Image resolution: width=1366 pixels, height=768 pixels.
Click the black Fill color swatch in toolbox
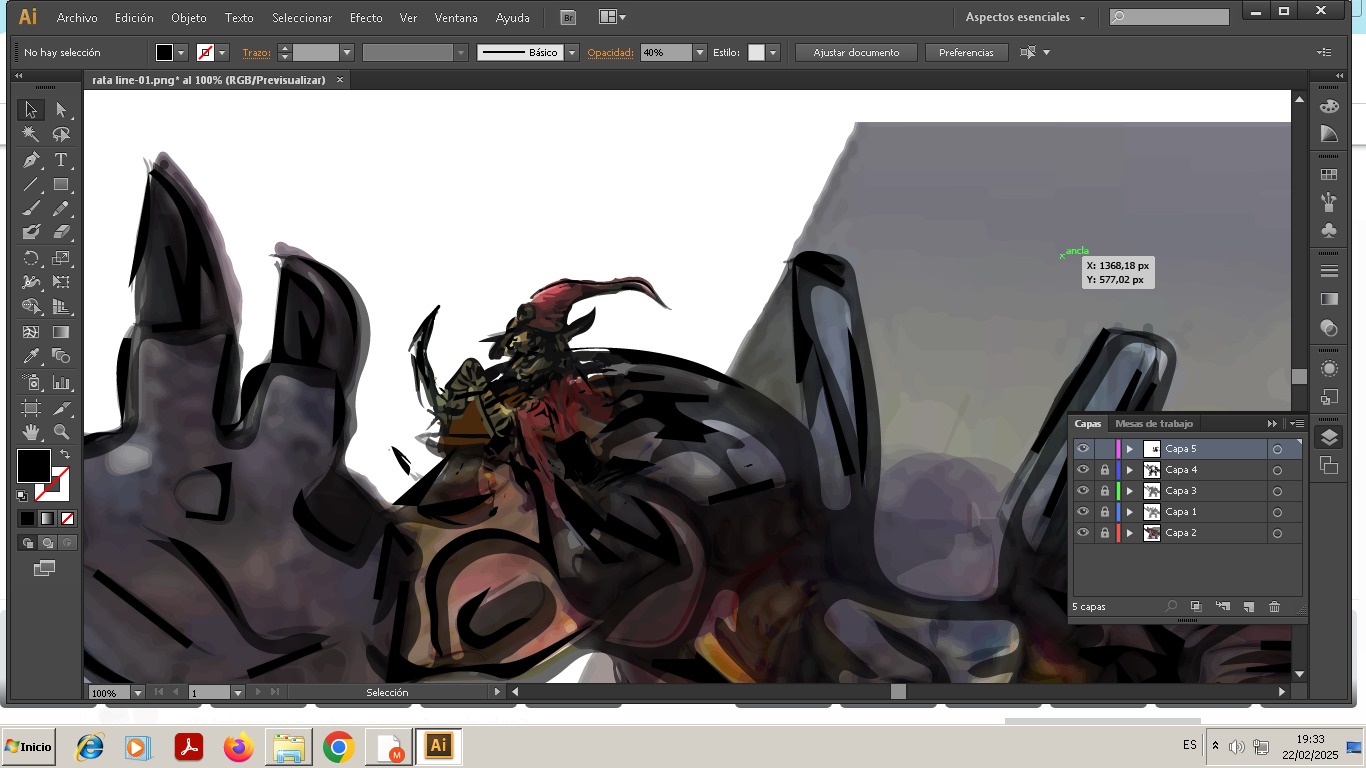33,466
